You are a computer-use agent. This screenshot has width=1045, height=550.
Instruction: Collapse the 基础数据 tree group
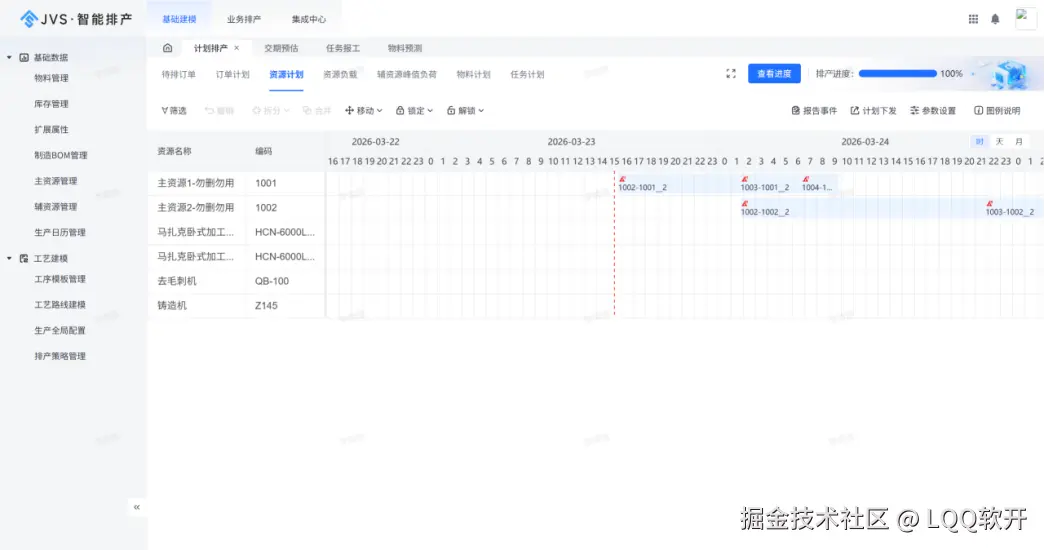[x=9, y=57]
